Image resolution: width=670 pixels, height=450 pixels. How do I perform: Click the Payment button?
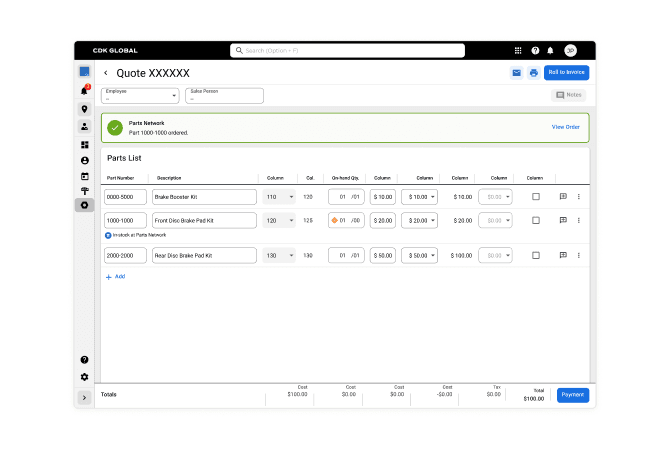573,395
